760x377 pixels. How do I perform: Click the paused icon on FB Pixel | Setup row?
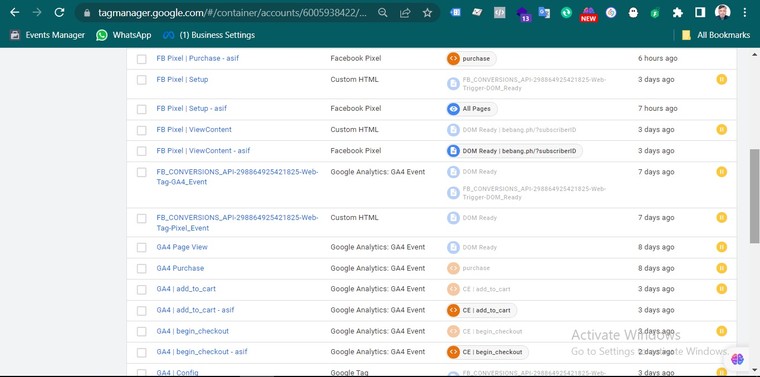coord(721,79)
